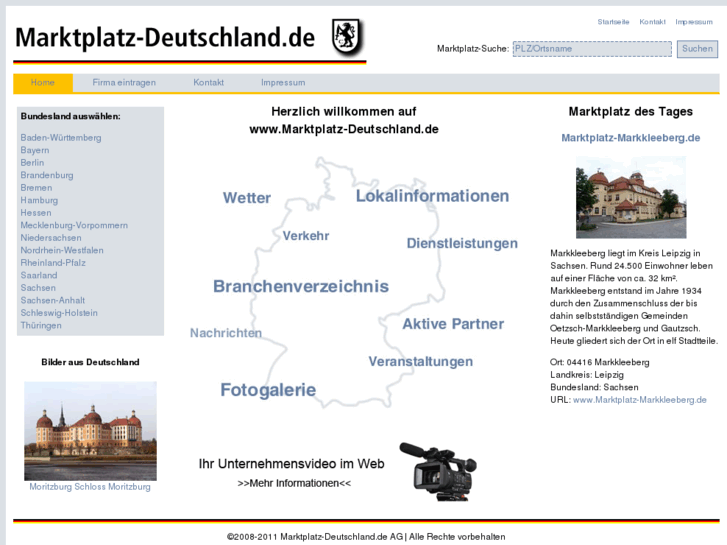This screenshot has height=545, width=727.
Task: Select Sachsen-Anhalt from Bundesland list
Action: click(x=53, y=301)
